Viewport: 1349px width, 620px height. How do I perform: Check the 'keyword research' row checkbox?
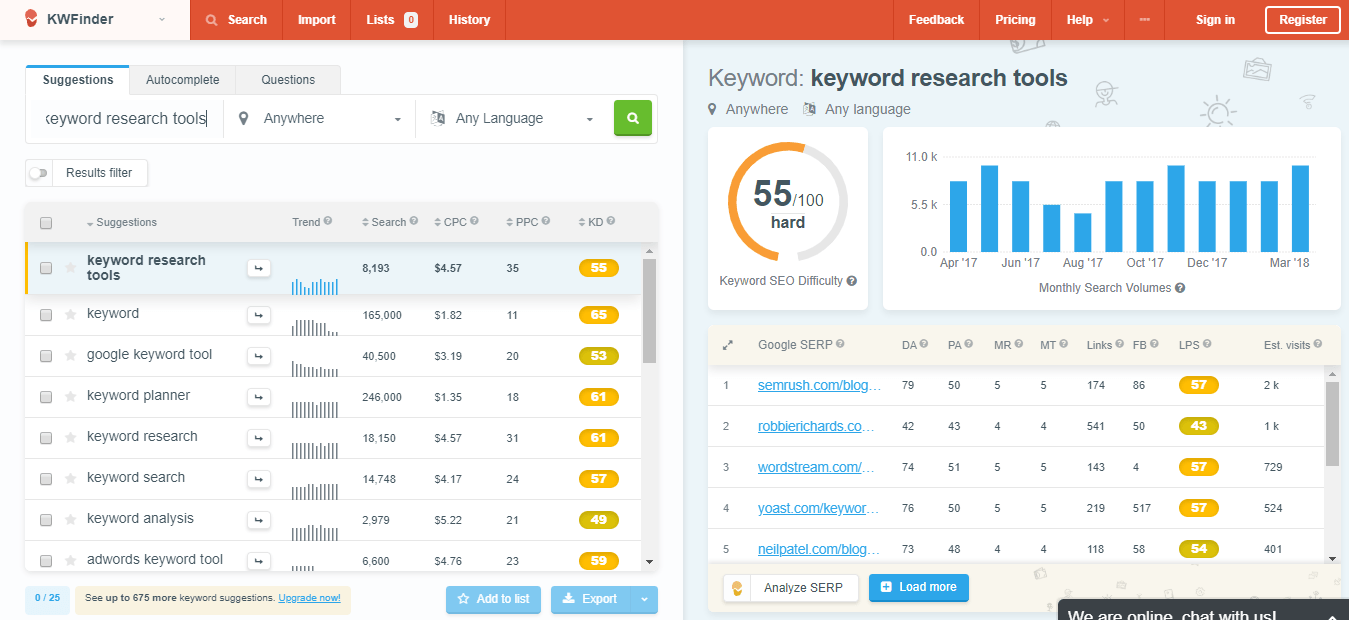point(46,438)
